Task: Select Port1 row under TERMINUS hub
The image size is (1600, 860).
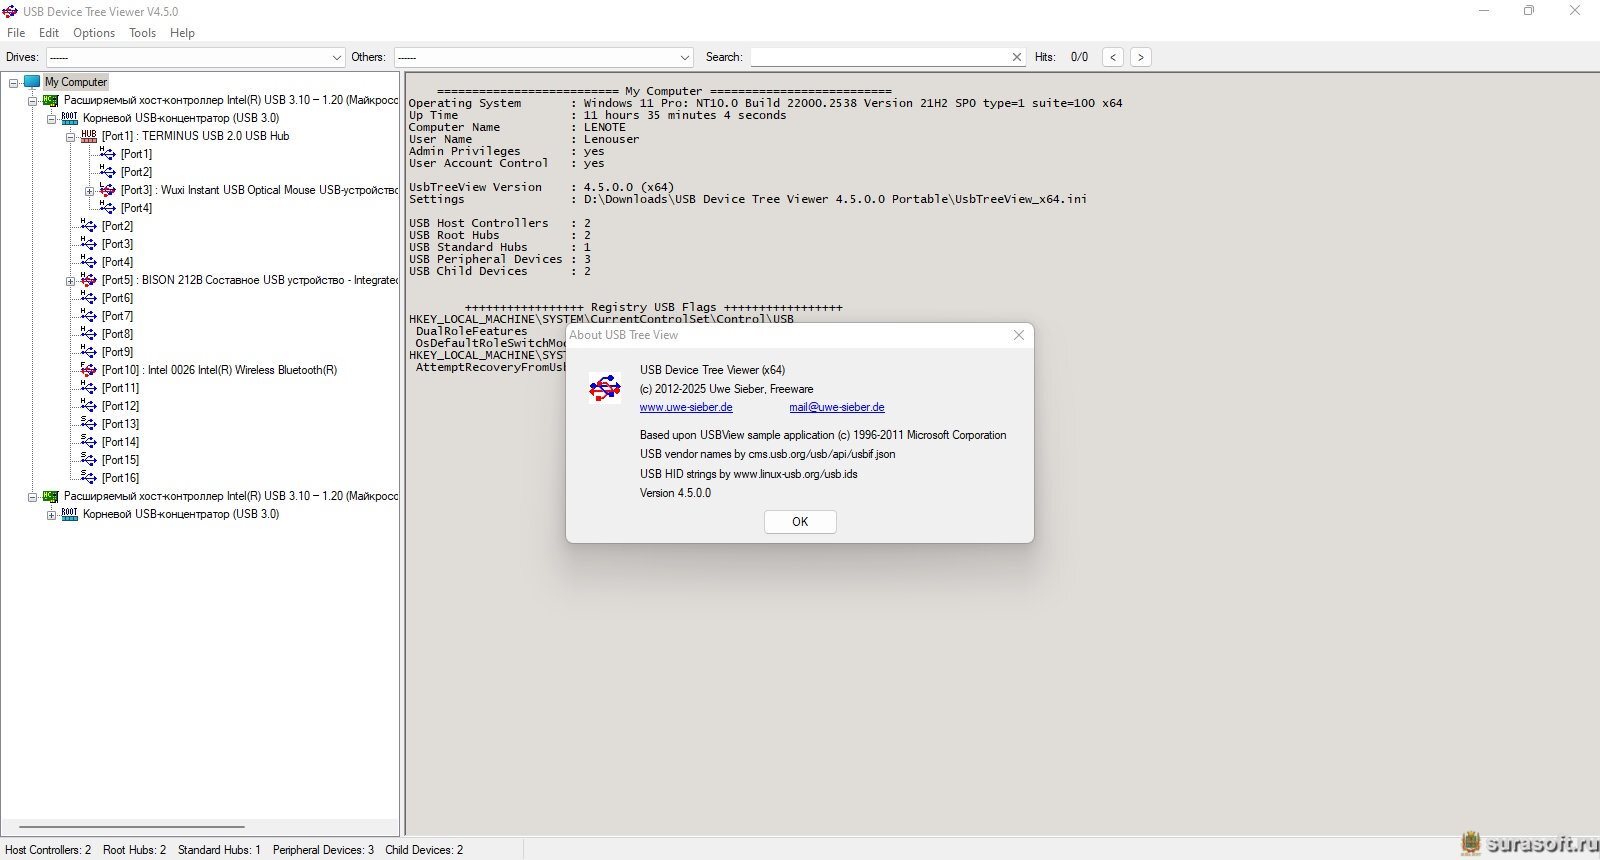Action: [x=136, y=154]
